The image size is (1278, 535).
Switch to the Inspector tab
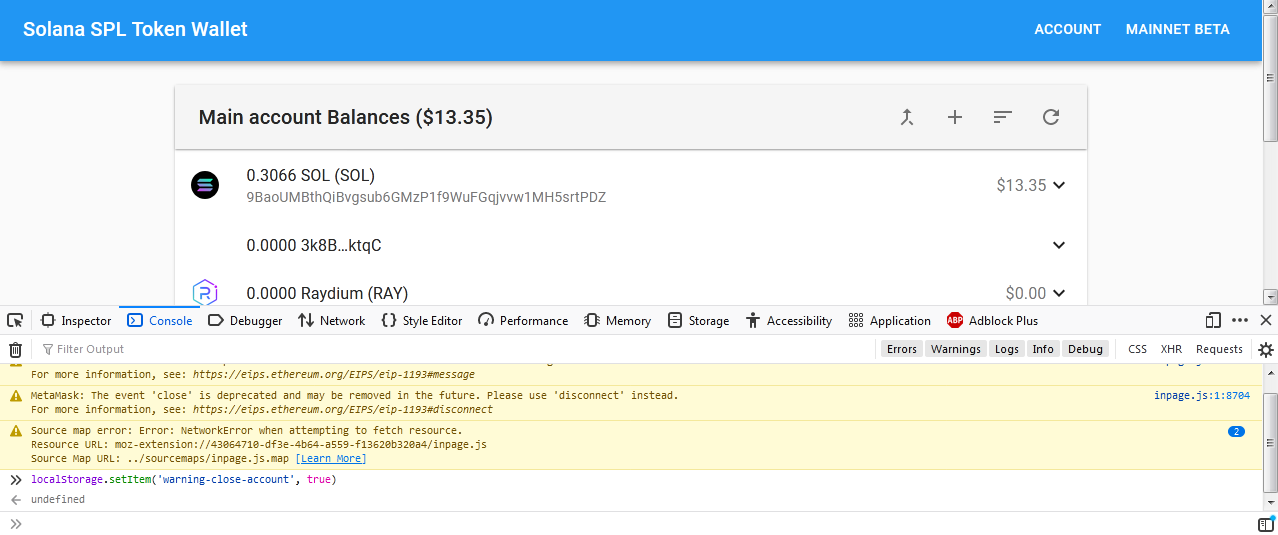point(76,321)
